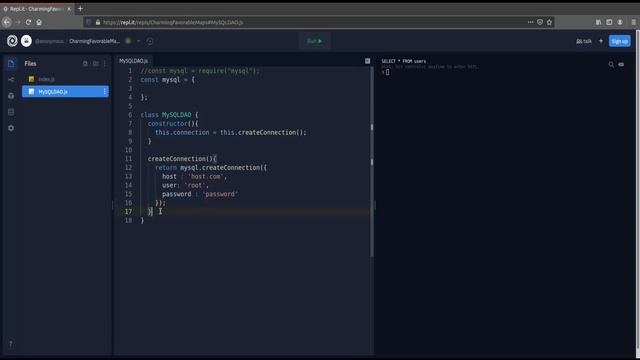Close the Repl.it browser tab

coord(69,9)
